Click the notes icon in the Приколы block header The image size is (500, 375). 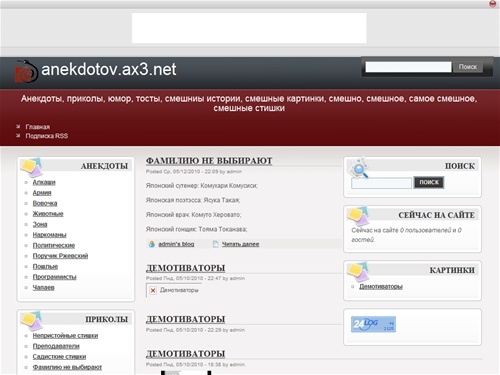pos(32,321)
